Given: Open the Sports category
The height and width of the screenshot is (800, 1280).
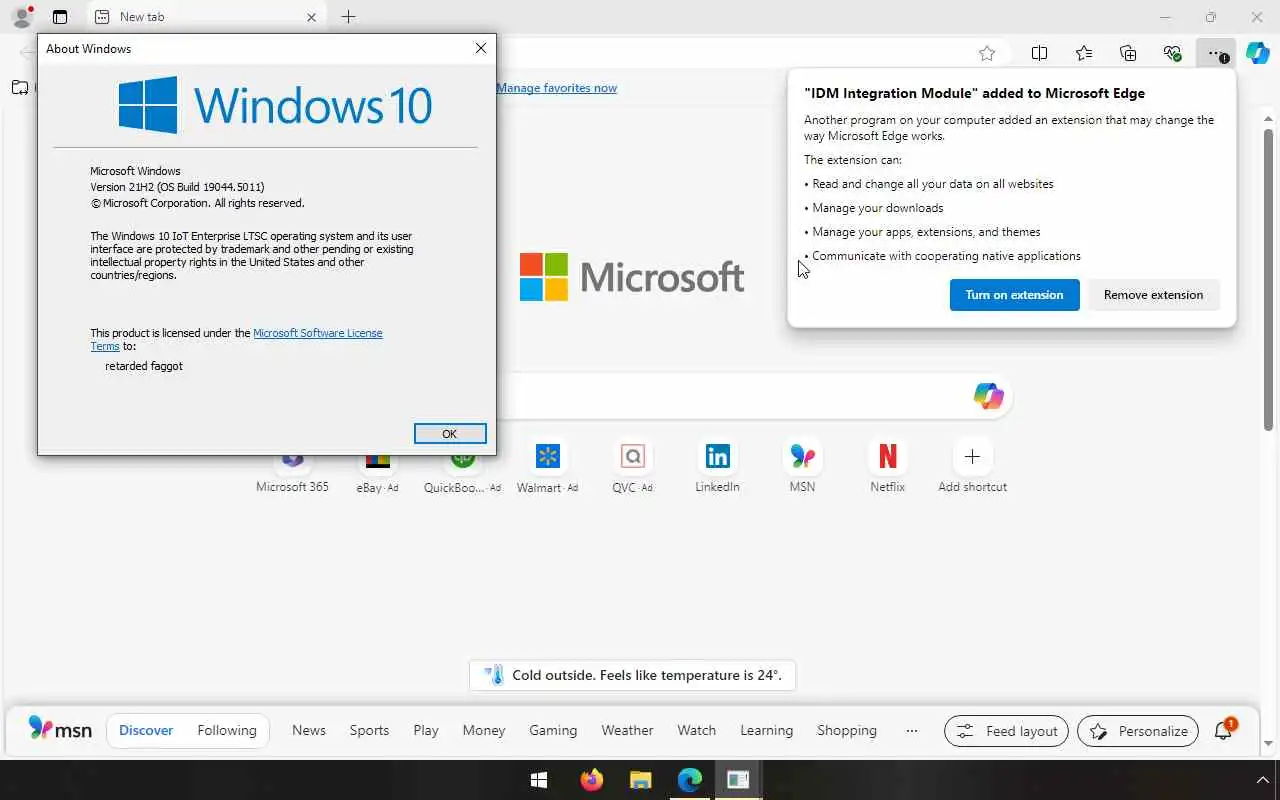Looking at the screenshot, I should pos(369,730).
